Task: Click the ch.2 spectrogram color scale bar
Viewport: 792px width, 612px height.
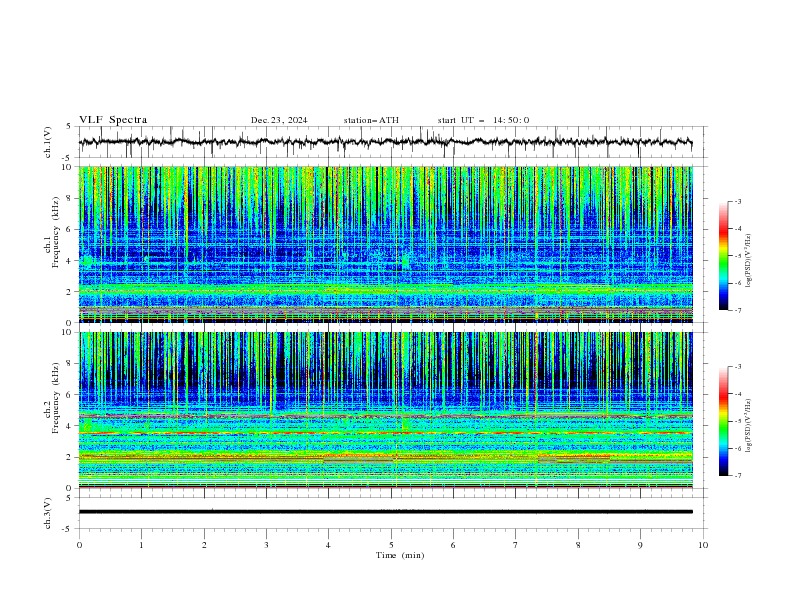Action: [x=723, y=421]
